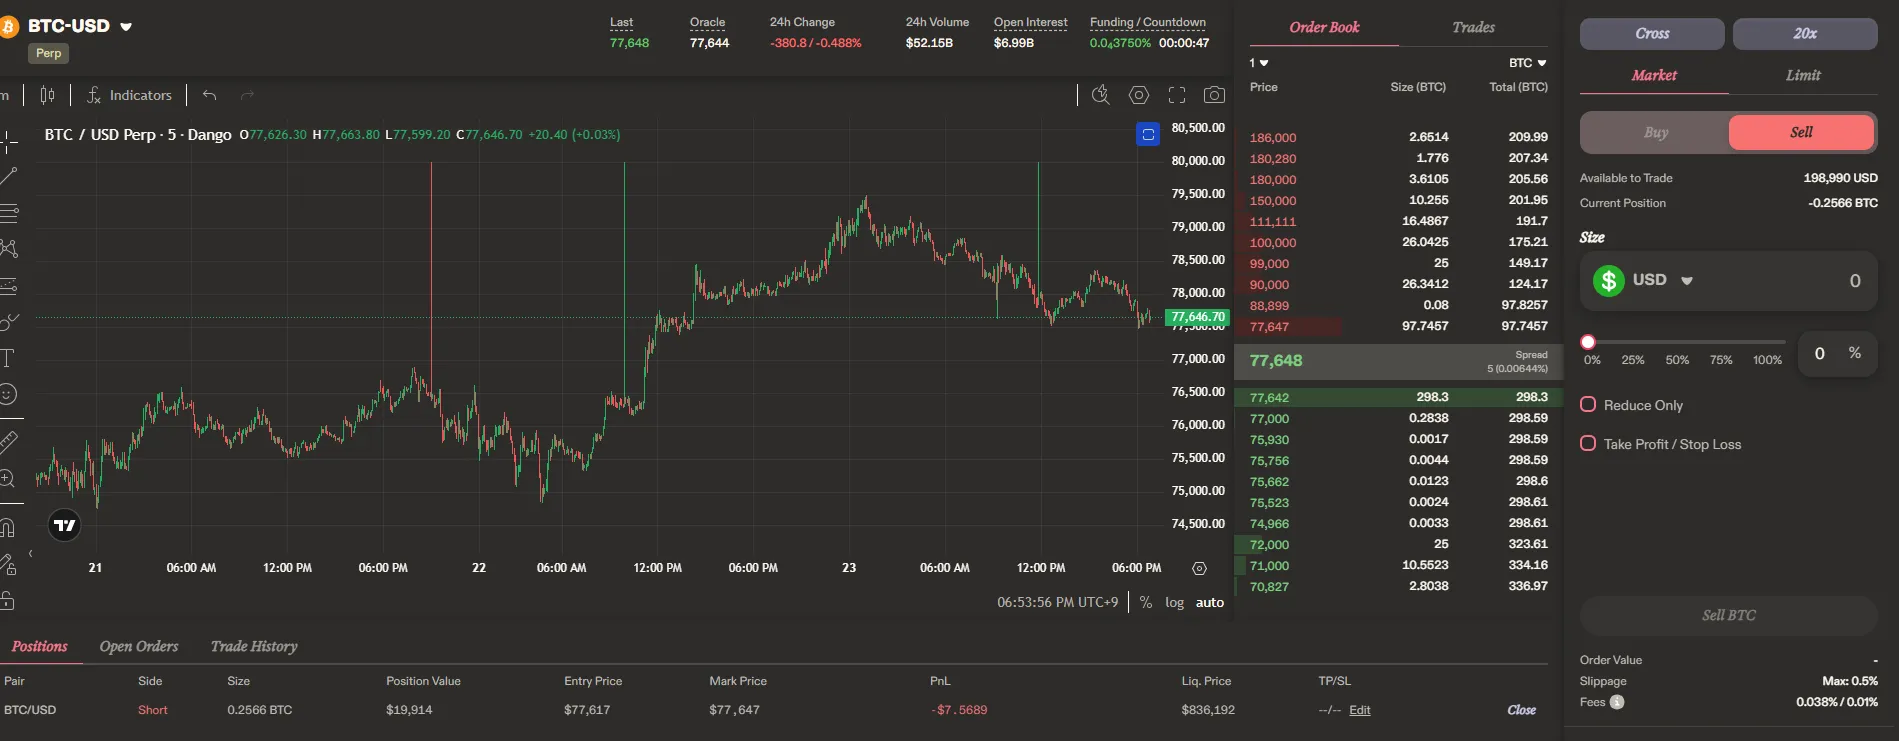
Task: Open chart settings hexagon icon
Action: point(1139,95)
